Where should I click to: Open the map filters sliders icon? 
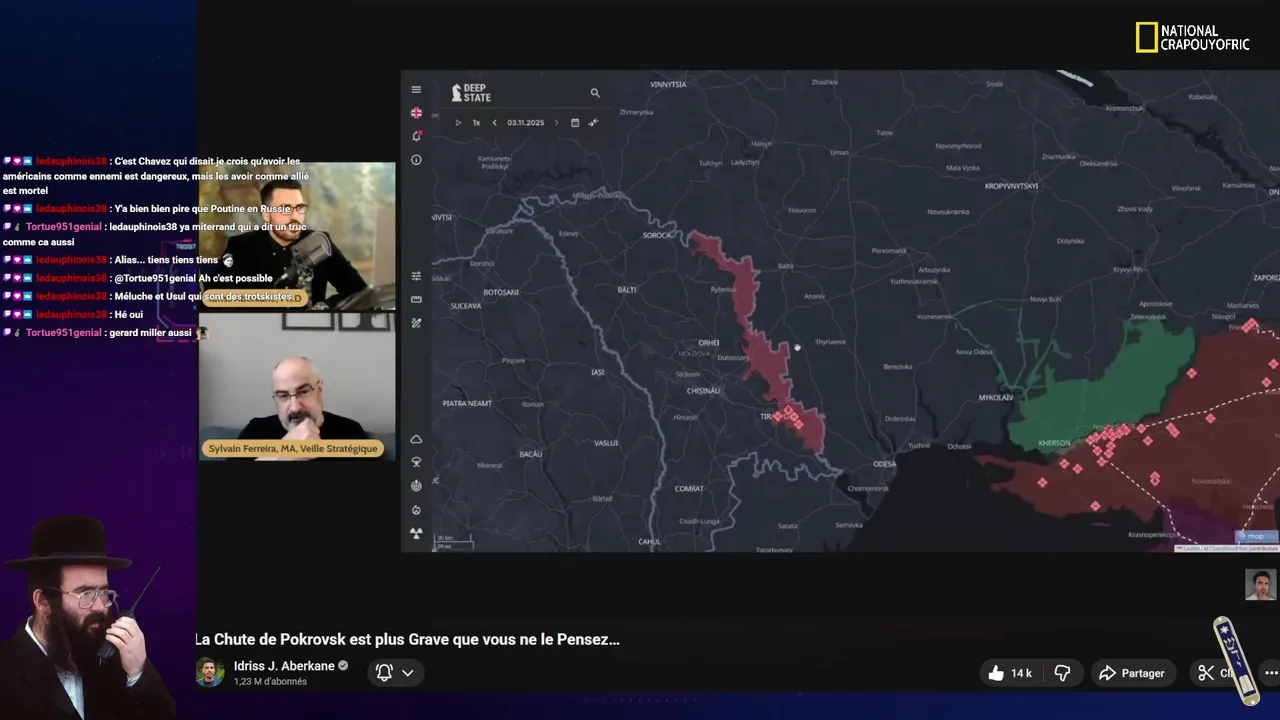(416, 276)
